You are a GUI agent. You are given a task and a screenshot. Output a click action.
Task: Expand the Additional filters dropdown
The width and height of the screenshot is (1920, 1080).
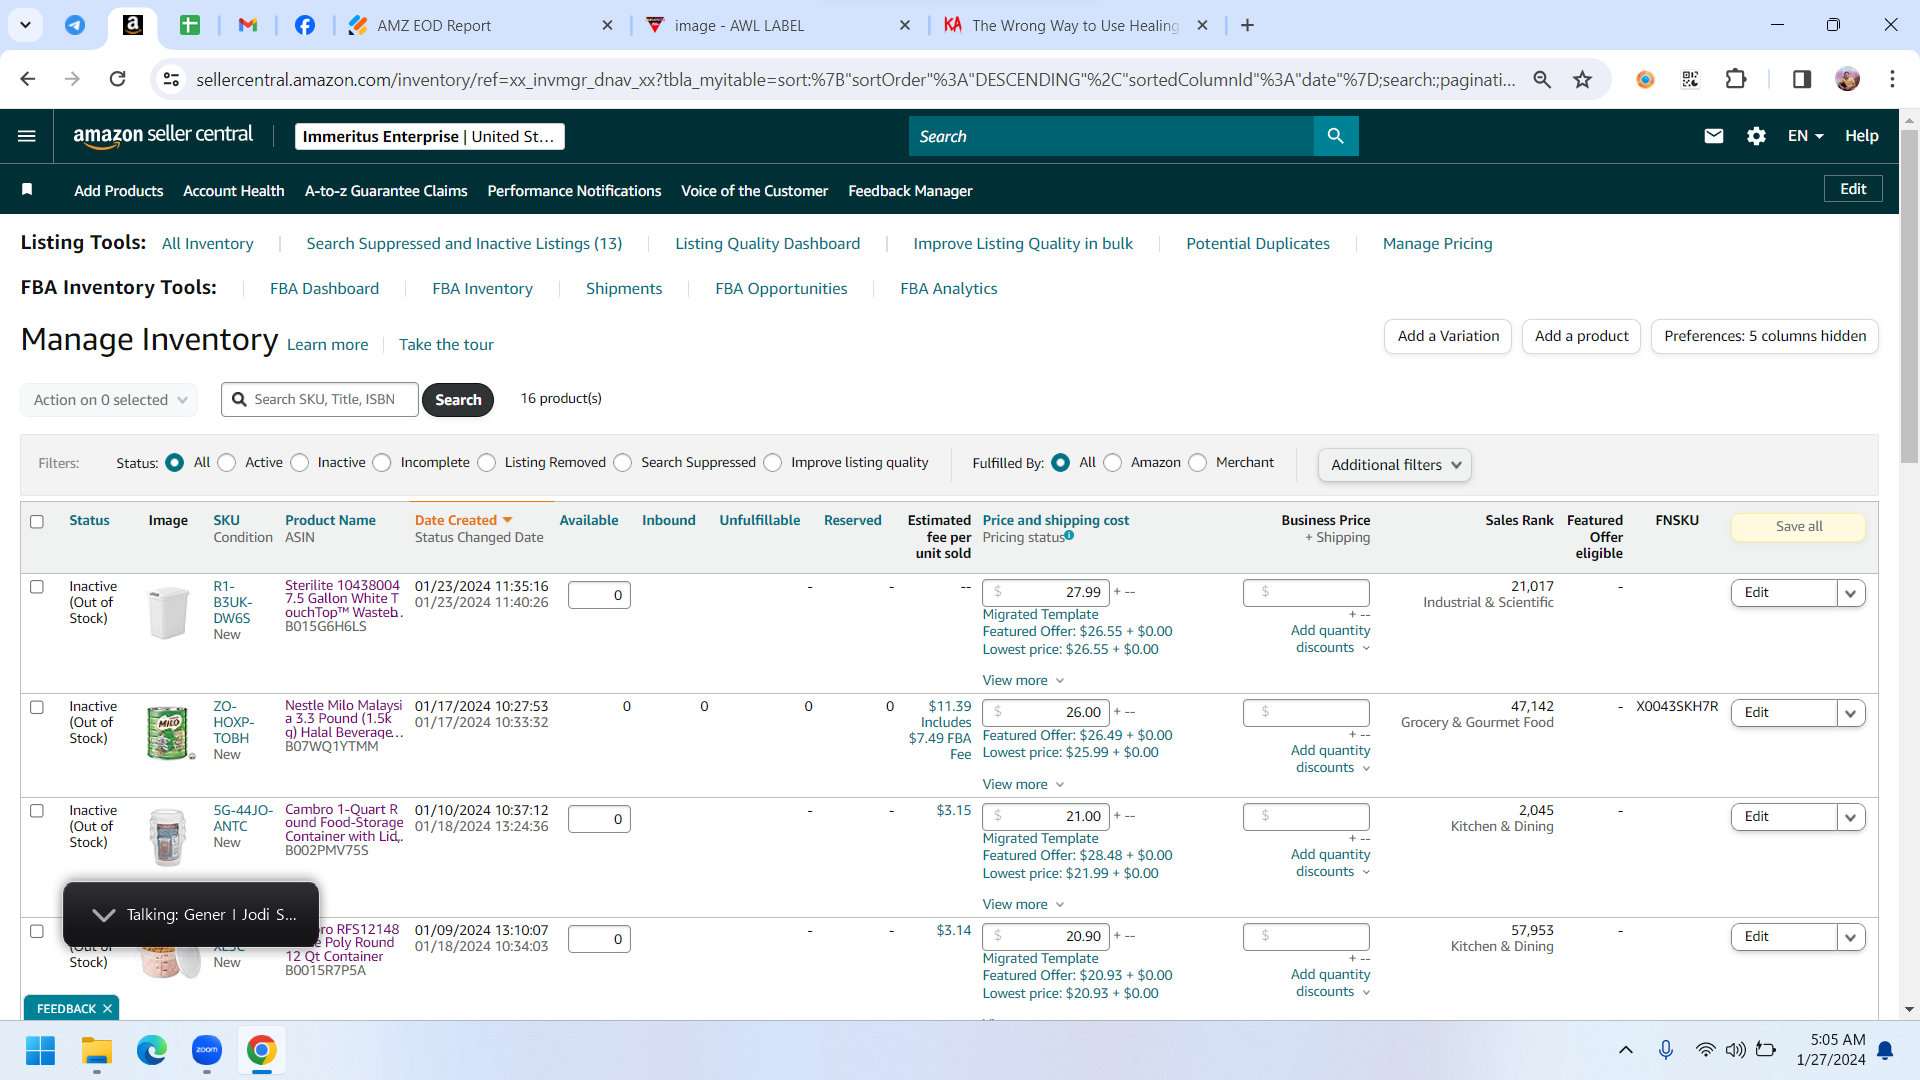[x=1395, y=465]
